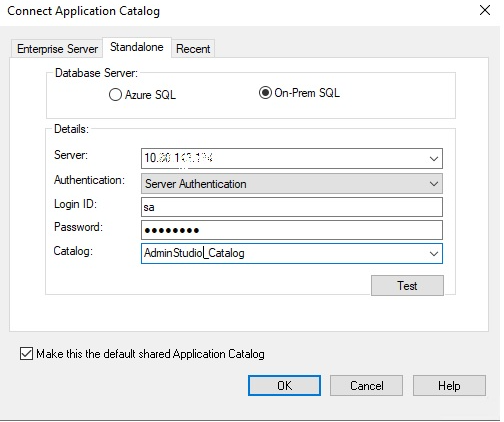Select the Standalone tab
The image size is (504, 422).
pyautogui.click(x=137, y=47)
